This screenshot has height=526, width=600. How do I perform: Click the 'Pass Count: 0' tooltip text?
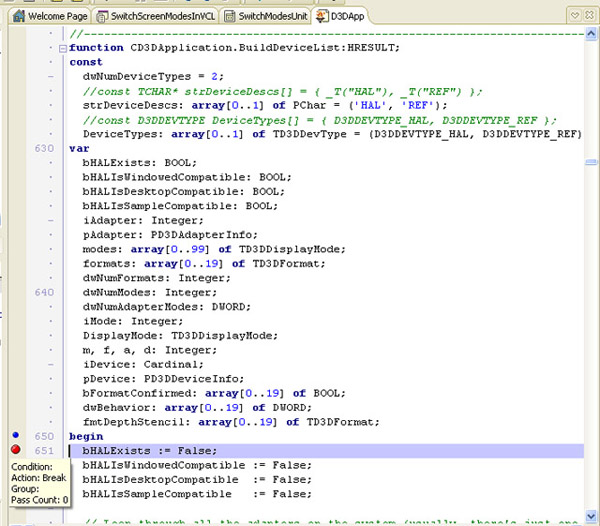[40, 500]
